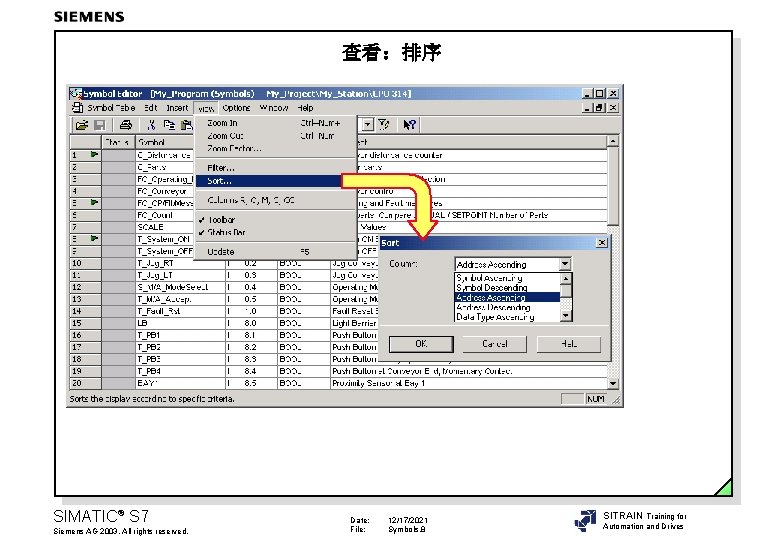Open the Options menu
780x540 pixels.
coord(236,108)
